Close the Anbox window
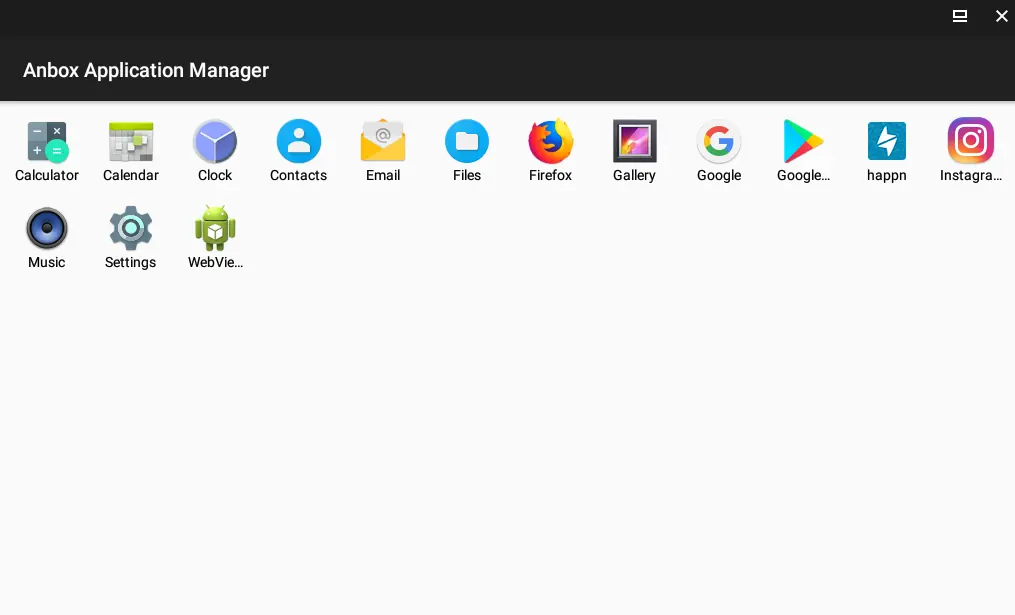Image resolution: width=1015 pixels, height=615 pixels. 1001,16
